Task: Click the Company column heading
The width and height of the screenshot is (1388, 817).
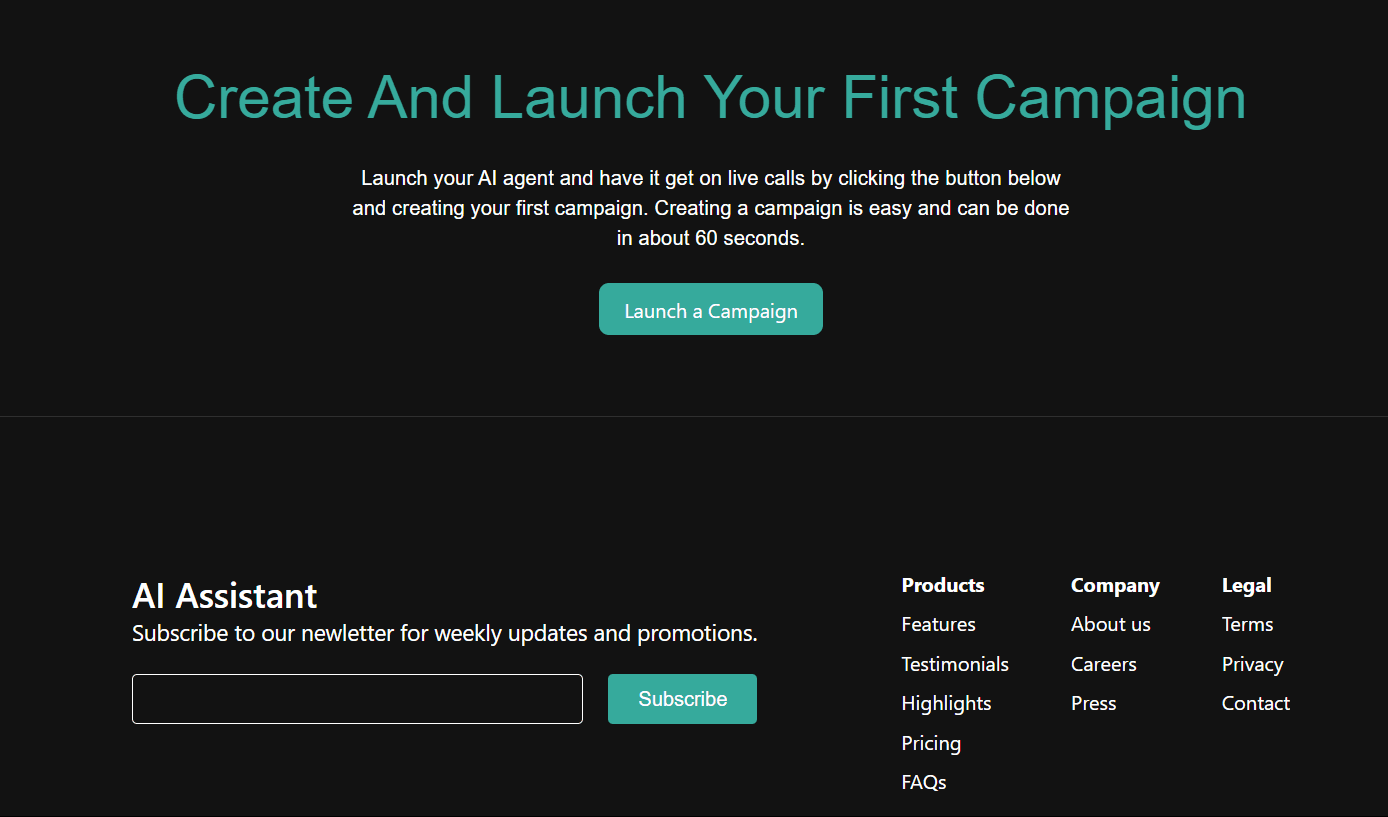Action: pyautogui.click(x=1115, y=585)
